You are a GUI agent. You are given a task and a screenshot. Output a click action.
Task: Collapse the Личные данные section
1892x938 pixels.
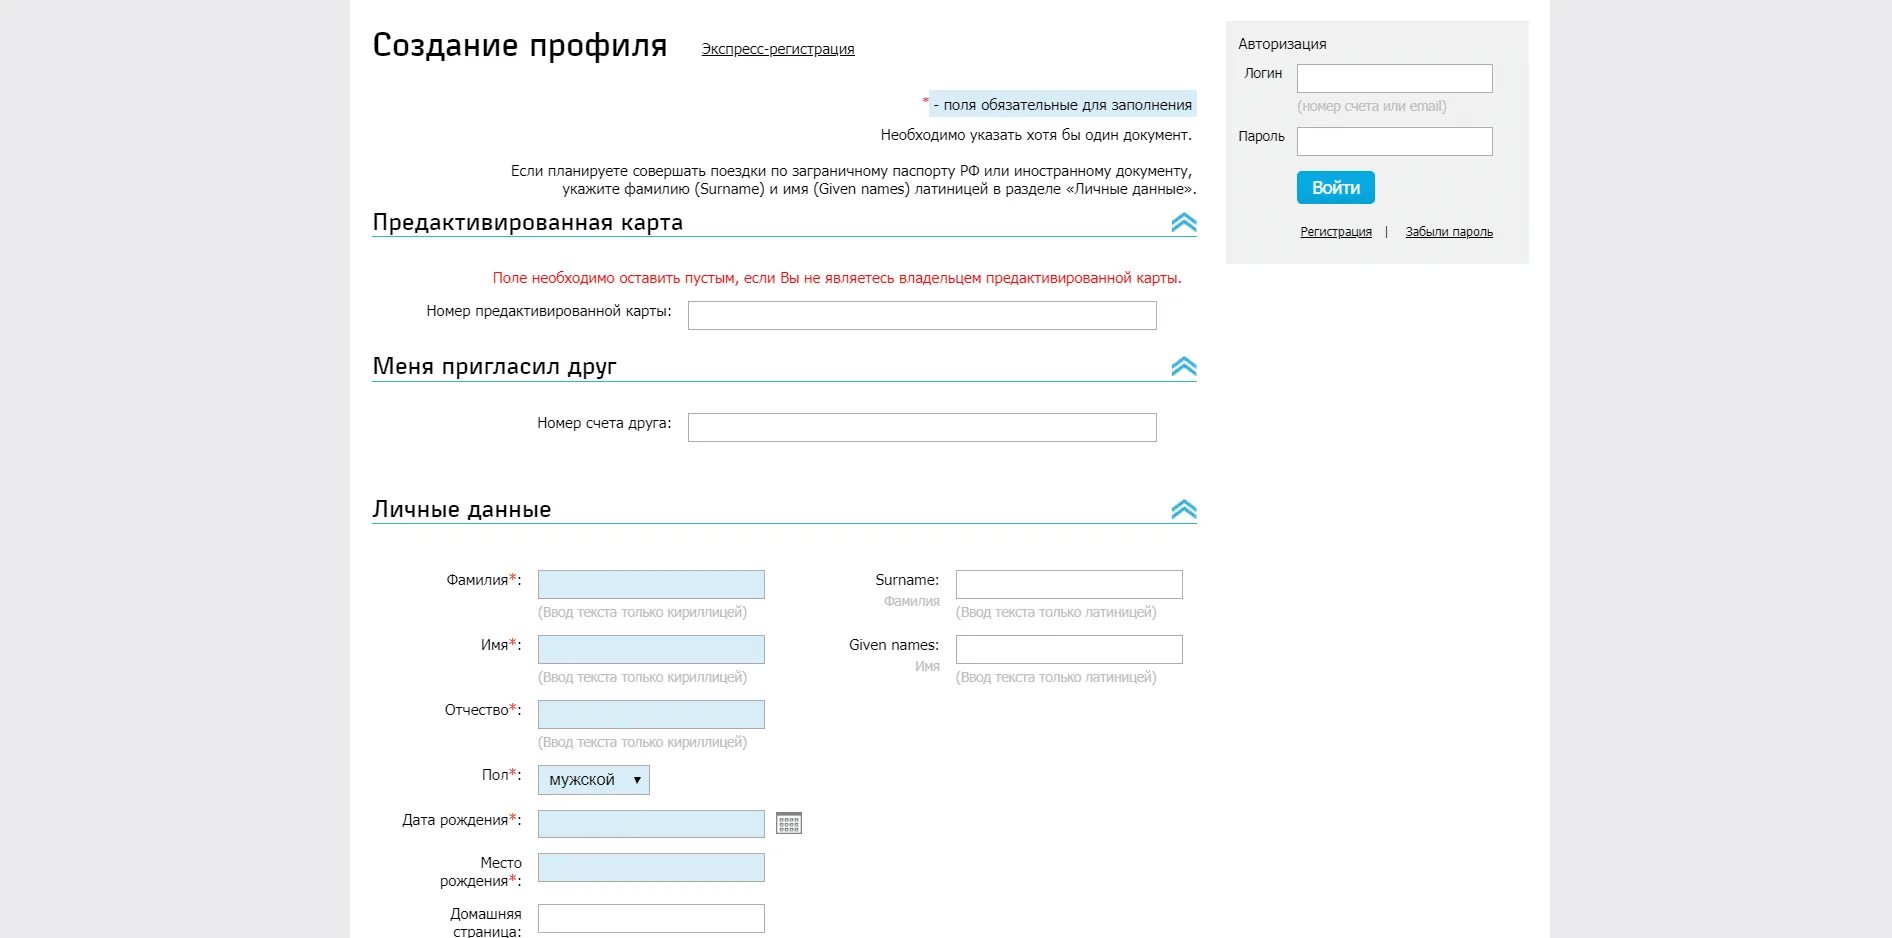pos(1184,509)
